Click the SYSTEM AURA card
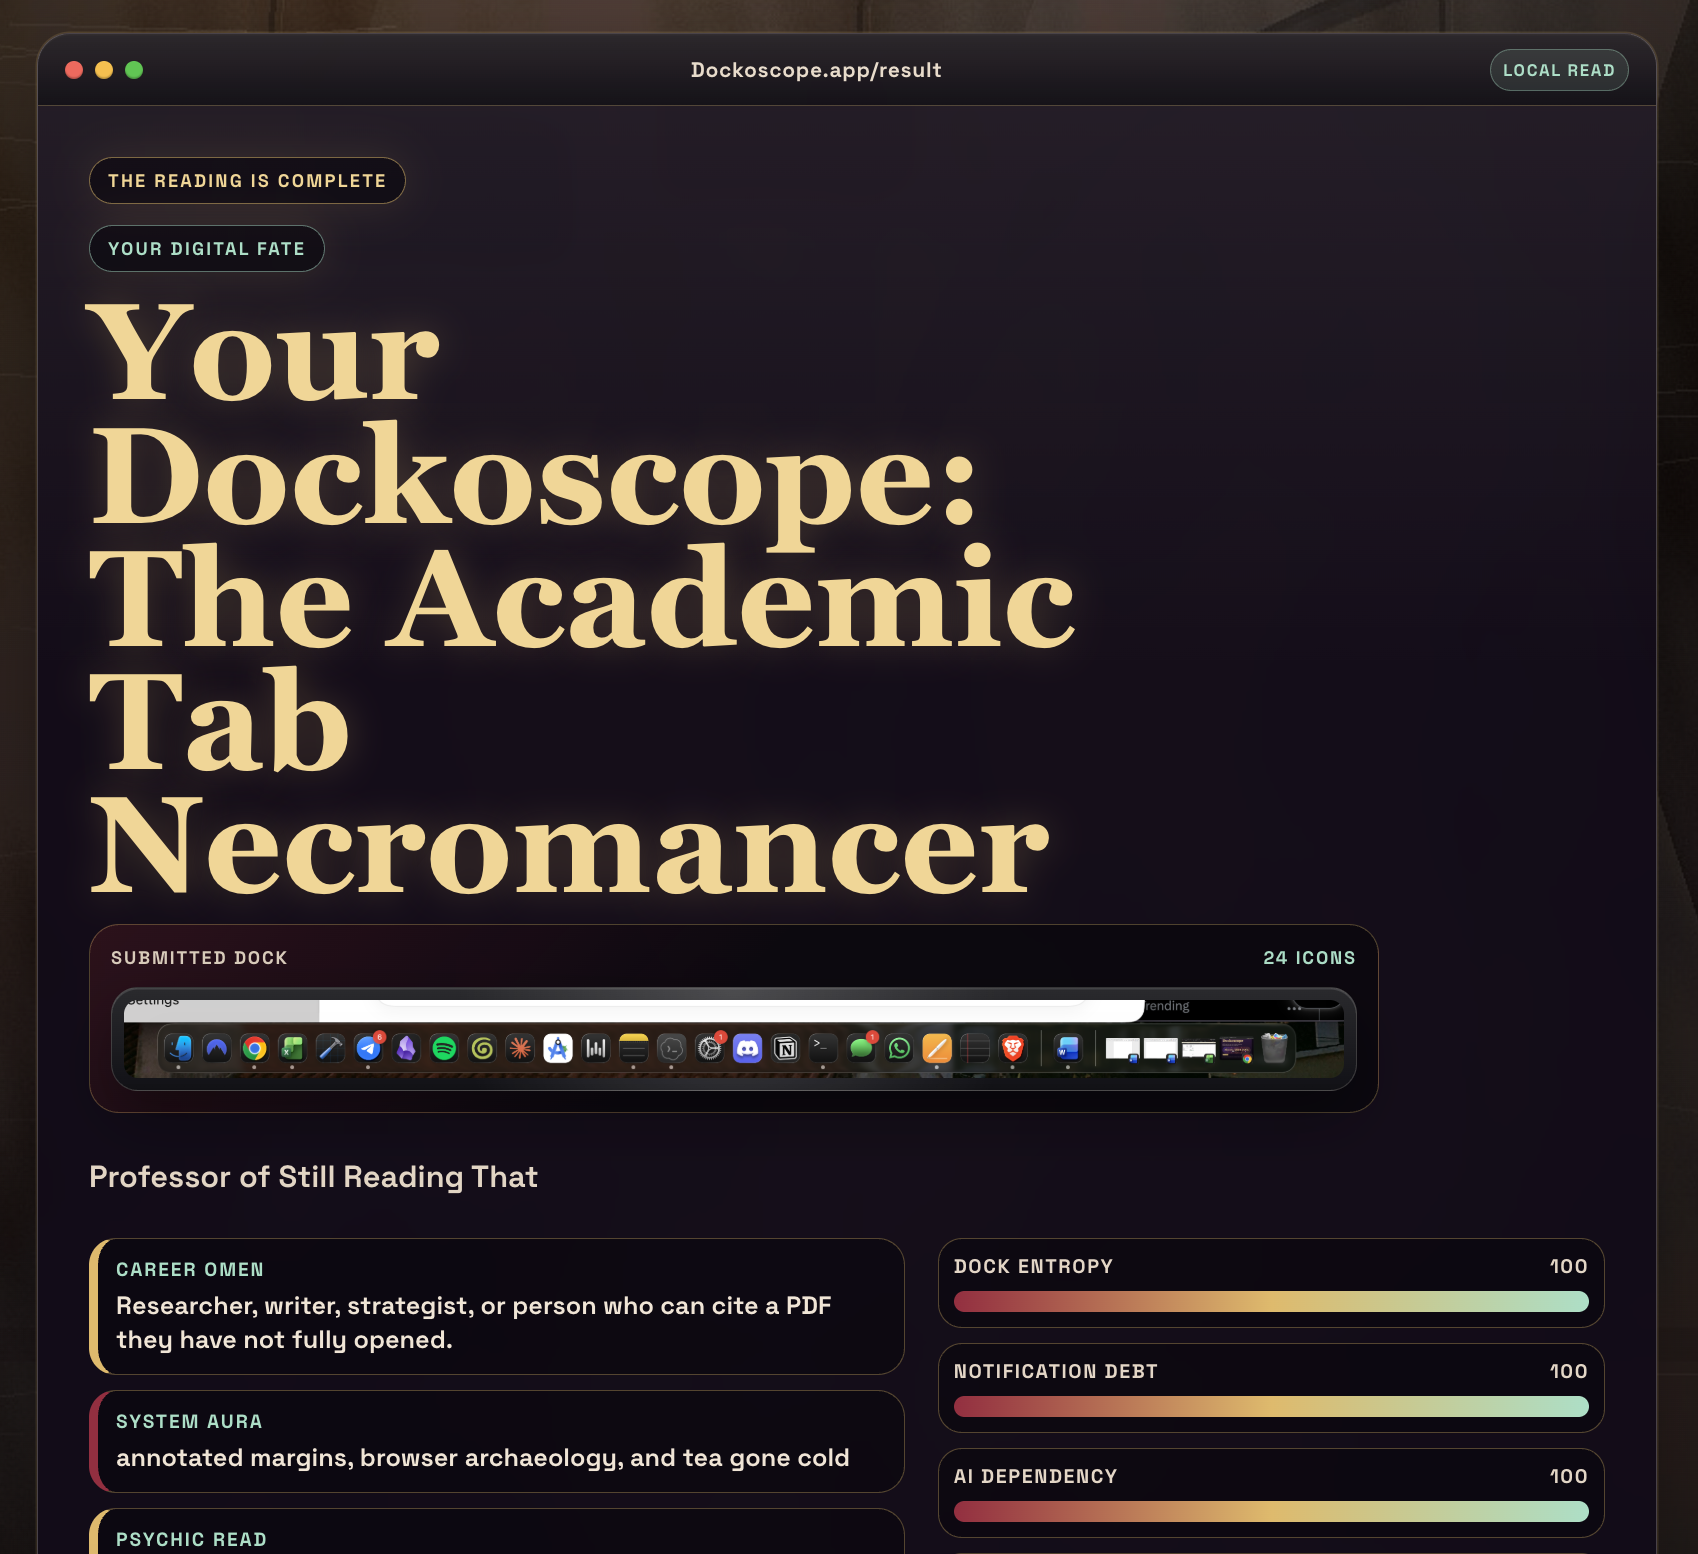This screenshot has width=1698, height=1554. [497, 1441]
